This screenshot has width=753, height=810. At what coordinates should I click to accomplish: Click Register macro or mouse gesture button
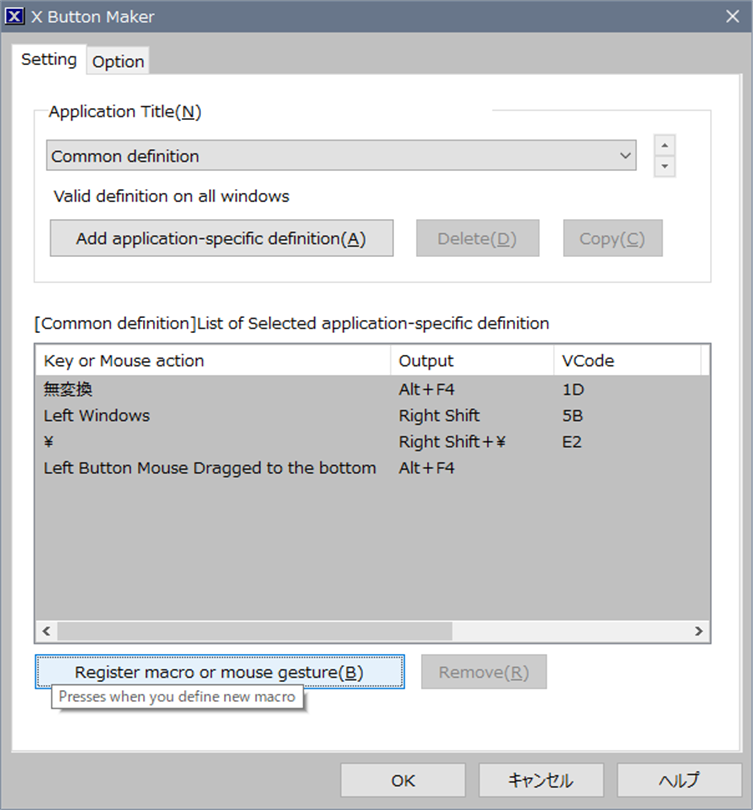point(219,672)
